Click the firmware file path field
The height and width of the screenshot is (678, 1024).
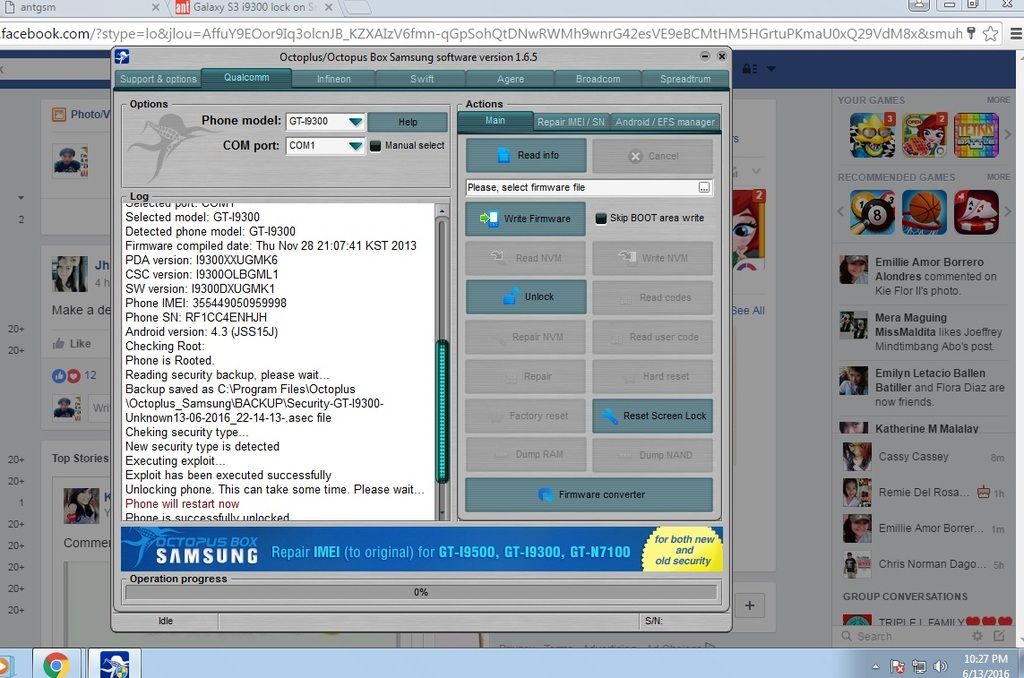580,188
